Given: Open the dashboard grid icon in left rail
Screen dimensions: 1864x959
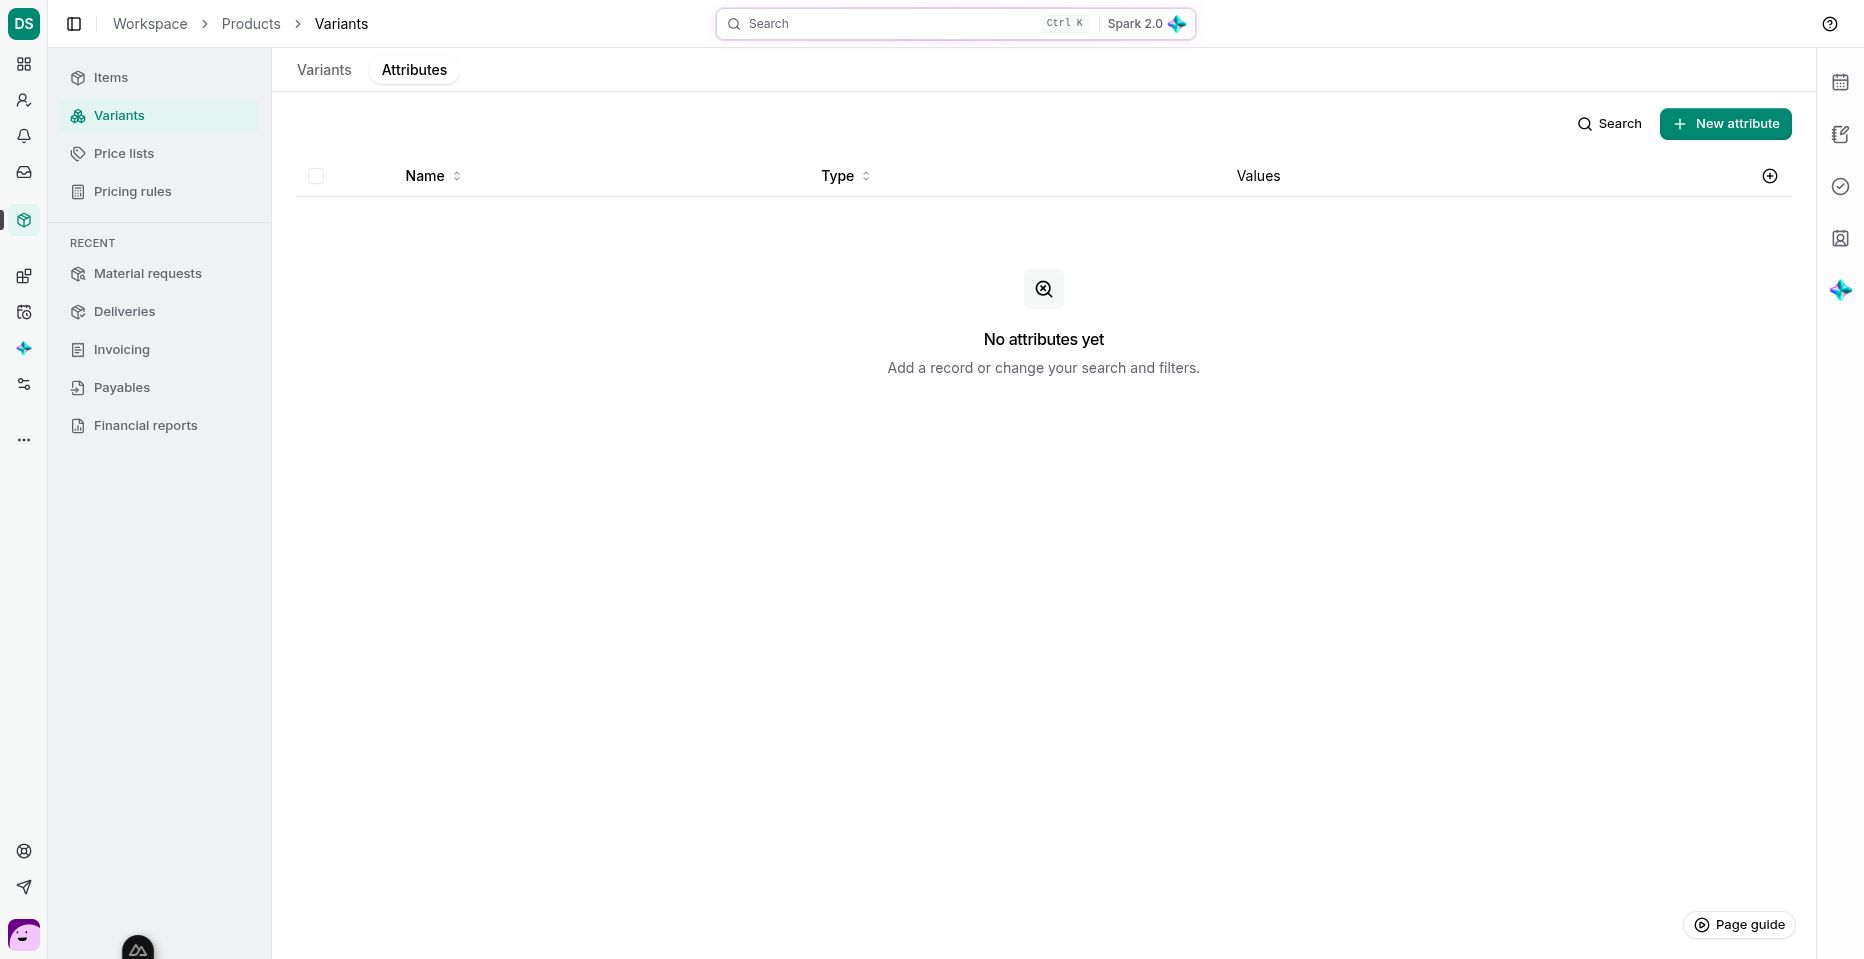Looking at the screenshot, I should (x=24, y=64).
